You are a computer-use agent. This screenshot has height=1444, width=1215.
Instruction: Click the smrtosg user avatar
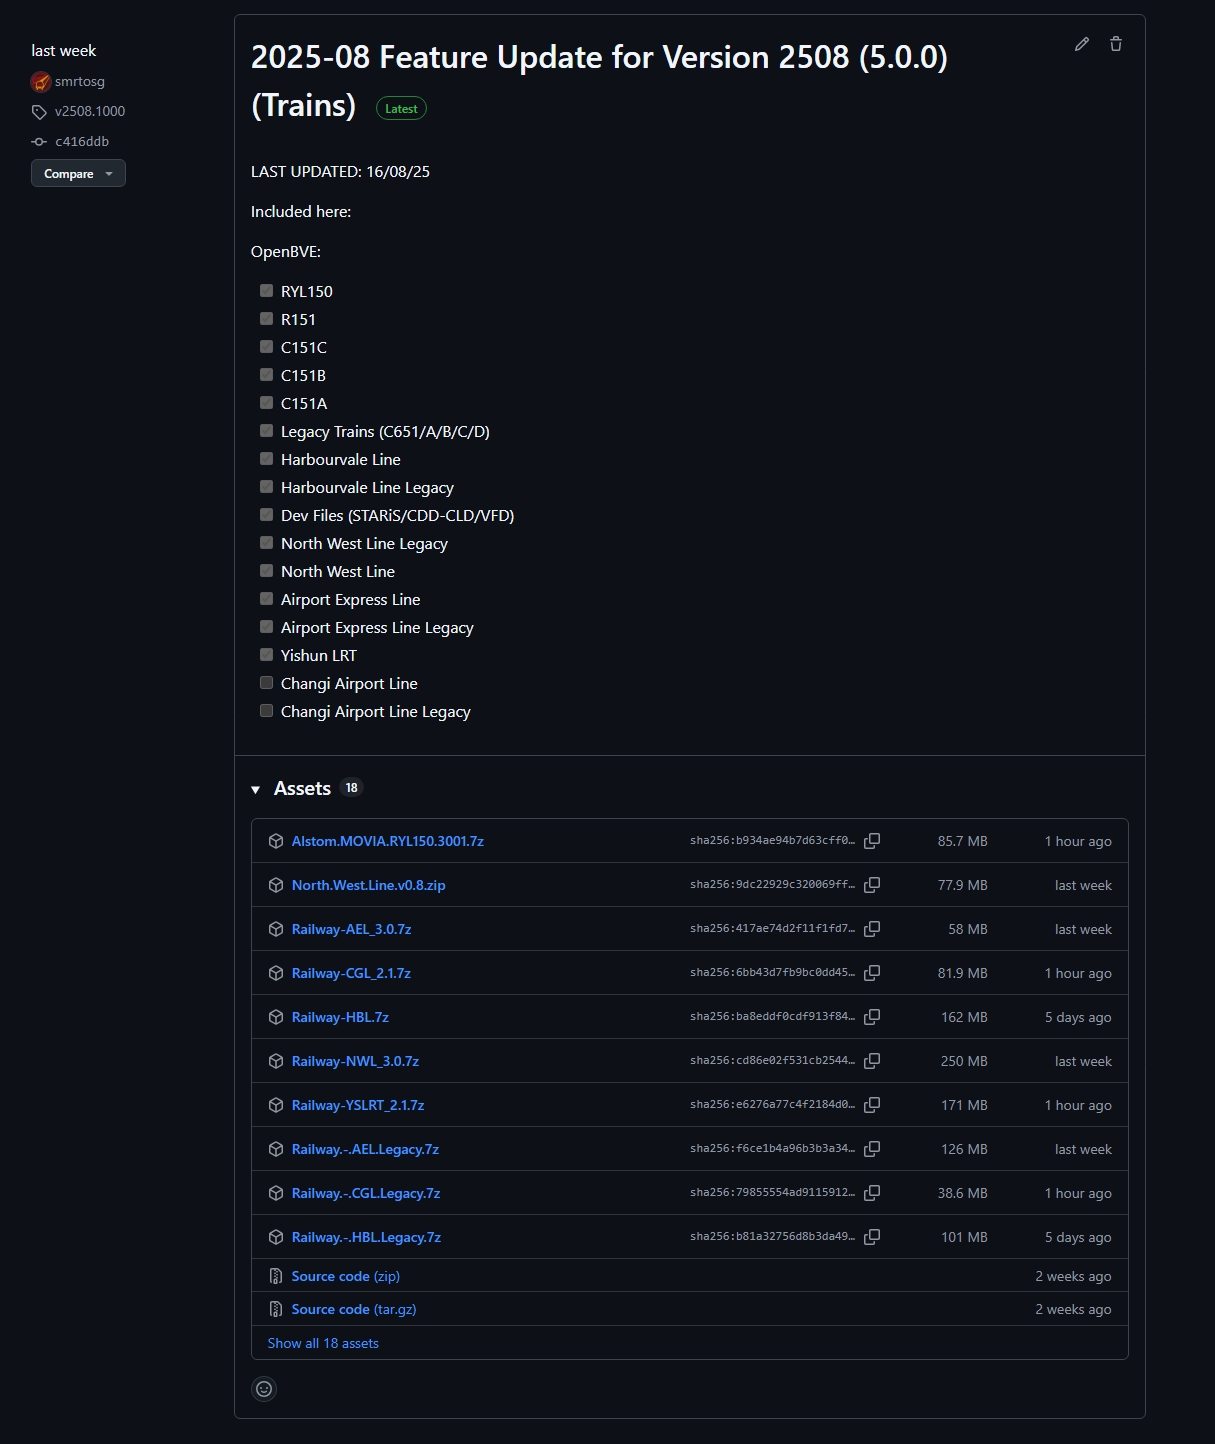tap(41, 82)
